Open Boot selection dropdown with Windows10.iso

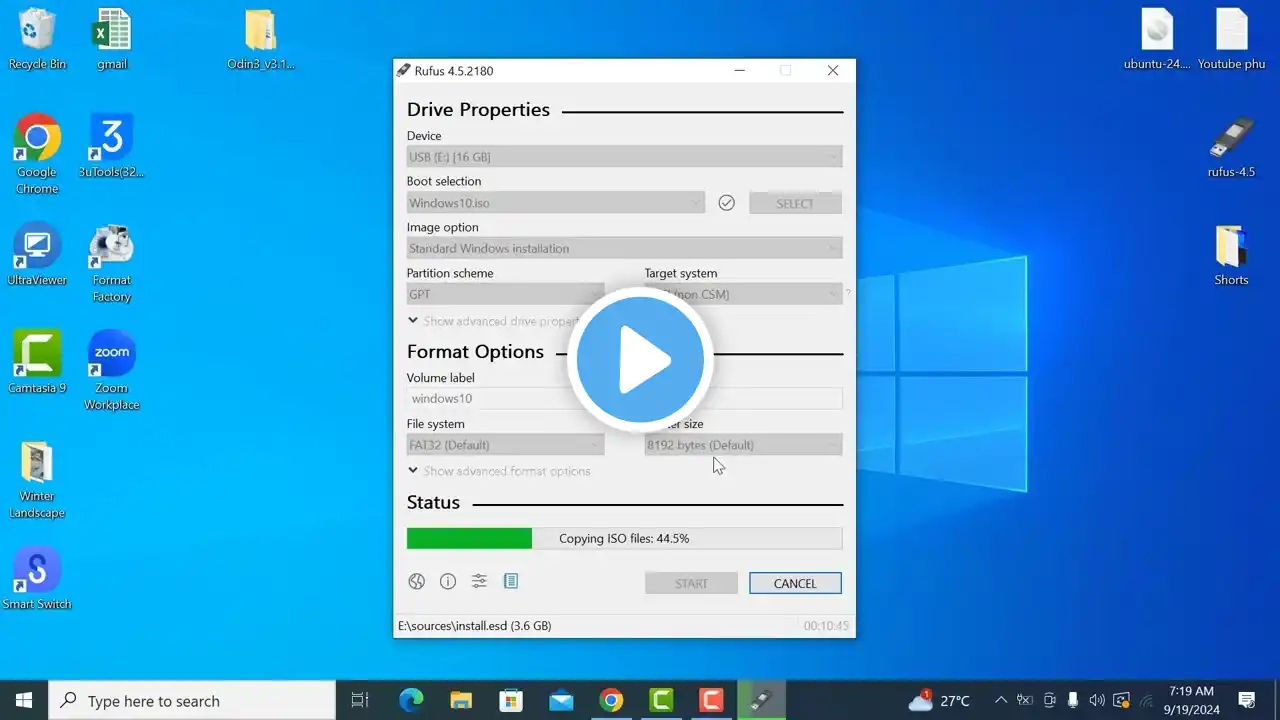556,203
